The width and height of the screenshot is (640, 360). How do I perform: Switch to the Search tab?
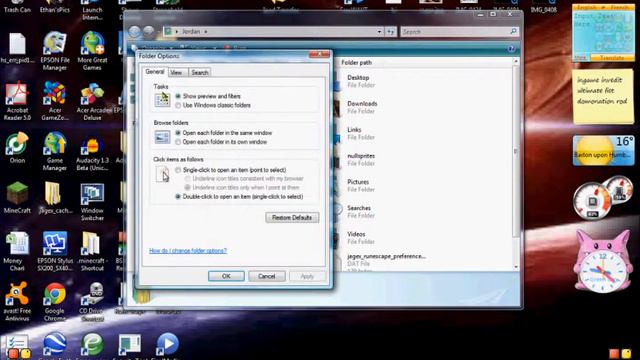(200, 73)
